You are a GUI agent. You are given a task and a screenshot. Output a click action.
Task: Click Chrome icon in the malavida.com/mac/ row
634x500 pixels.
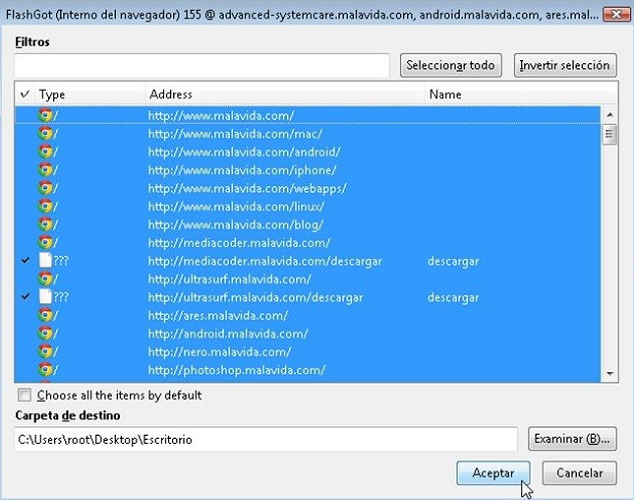pyautogui.click(x=45, y=133)
